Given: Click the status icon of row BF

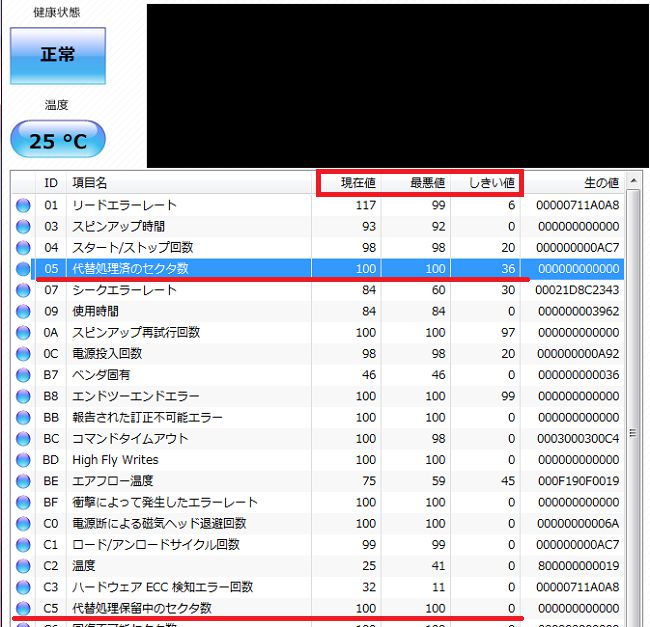Looking at the screenshot, I should pos(23,502).
